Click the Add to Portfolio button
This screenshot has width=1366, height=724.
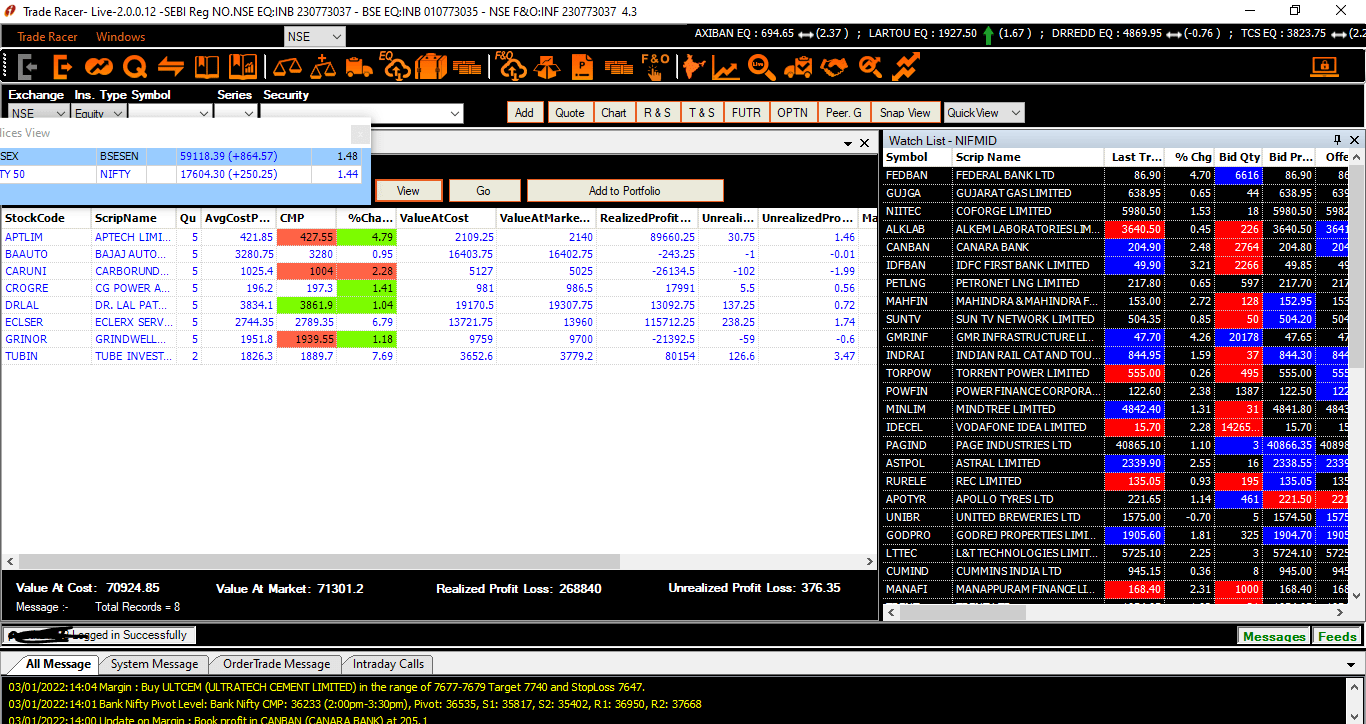point(625,190)
